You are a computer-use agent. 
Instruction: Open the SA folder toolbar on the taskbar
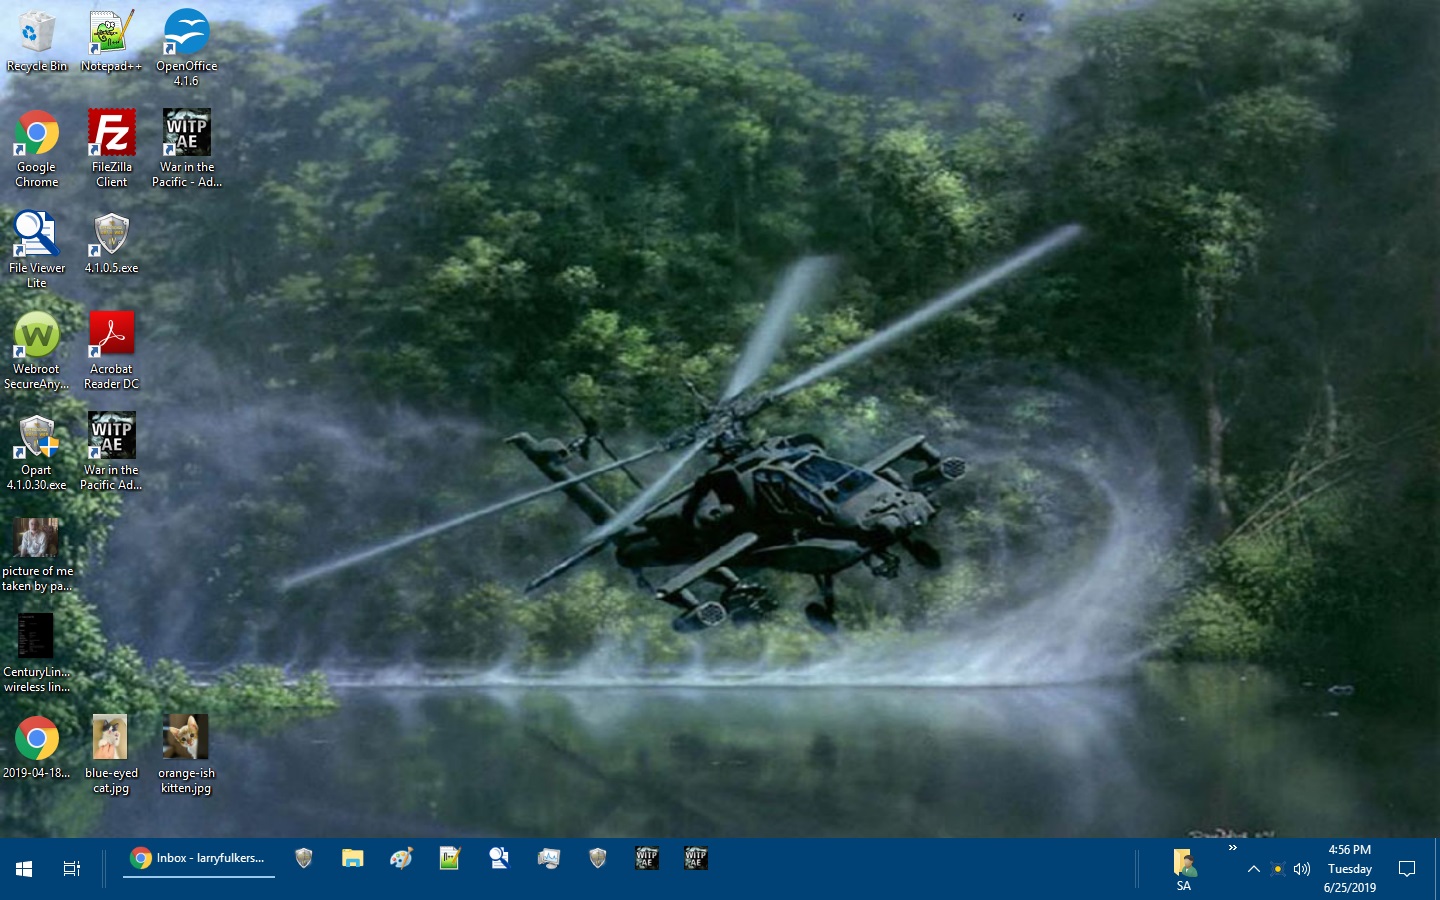(1184, 869)
